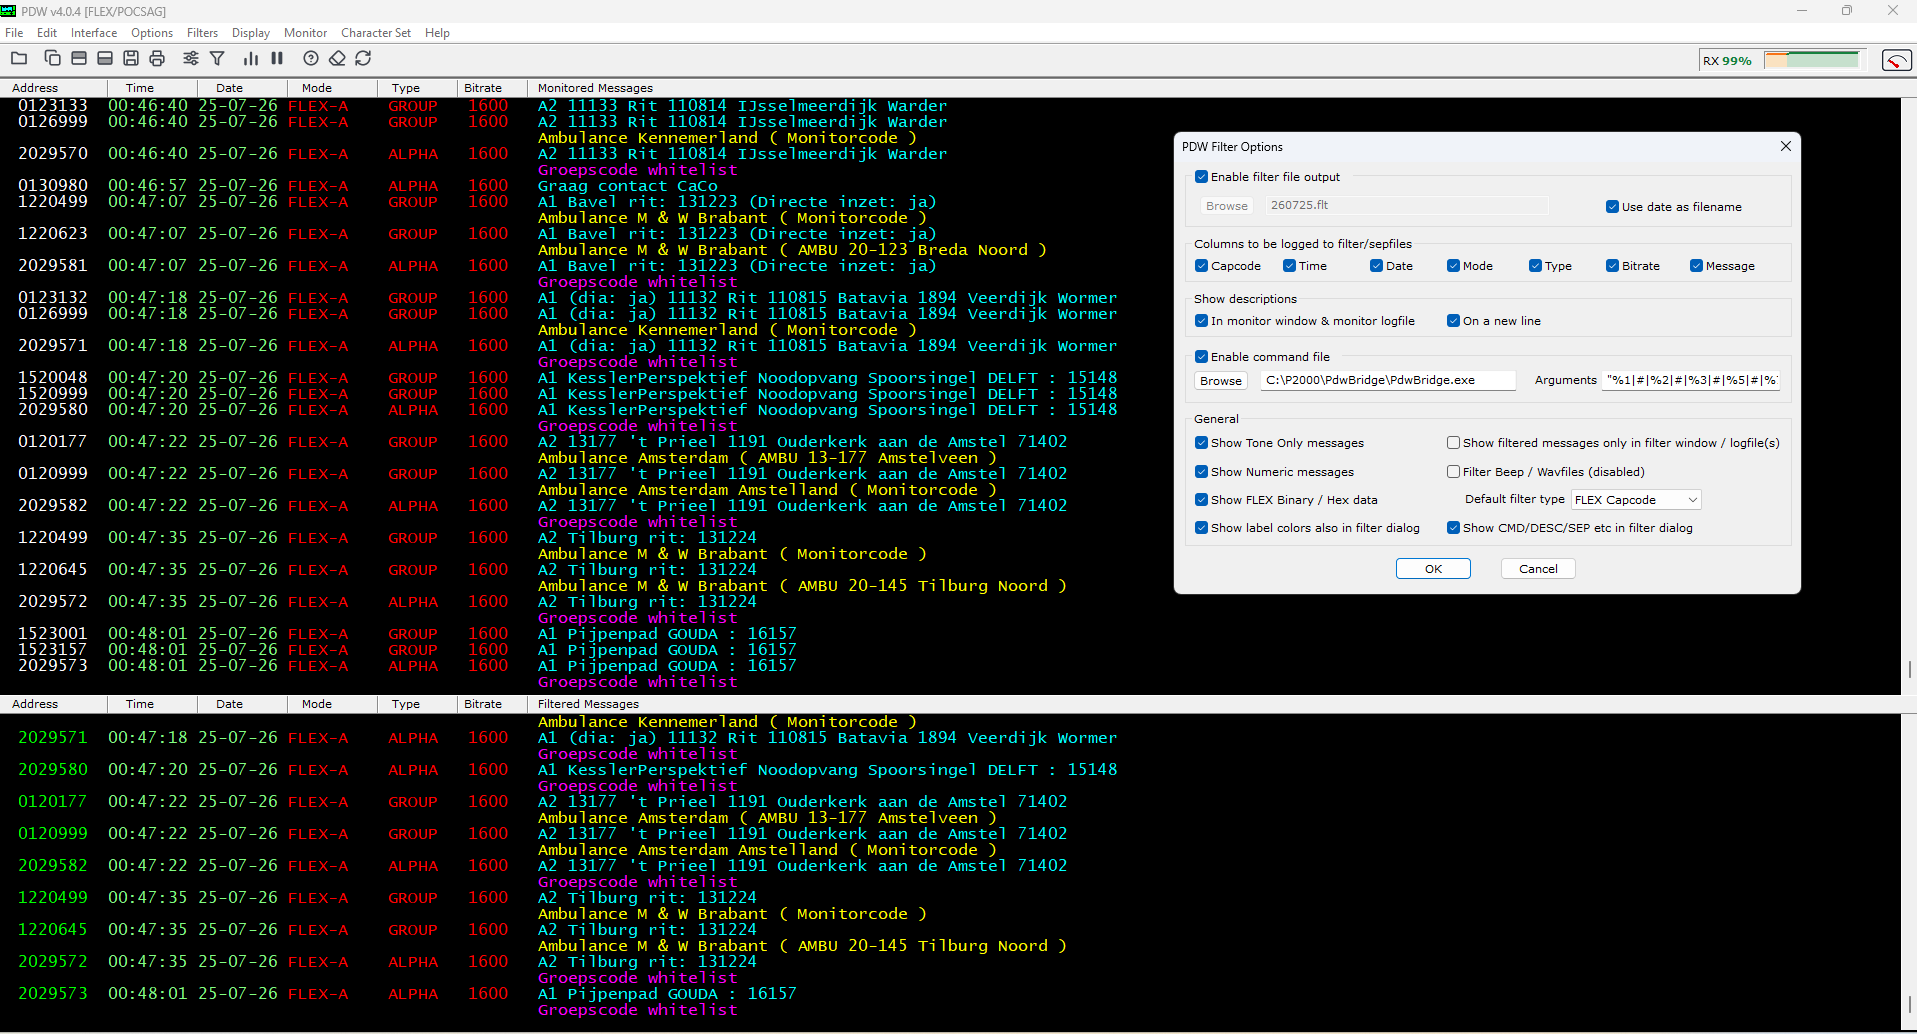Click the command file path field

1388,380
